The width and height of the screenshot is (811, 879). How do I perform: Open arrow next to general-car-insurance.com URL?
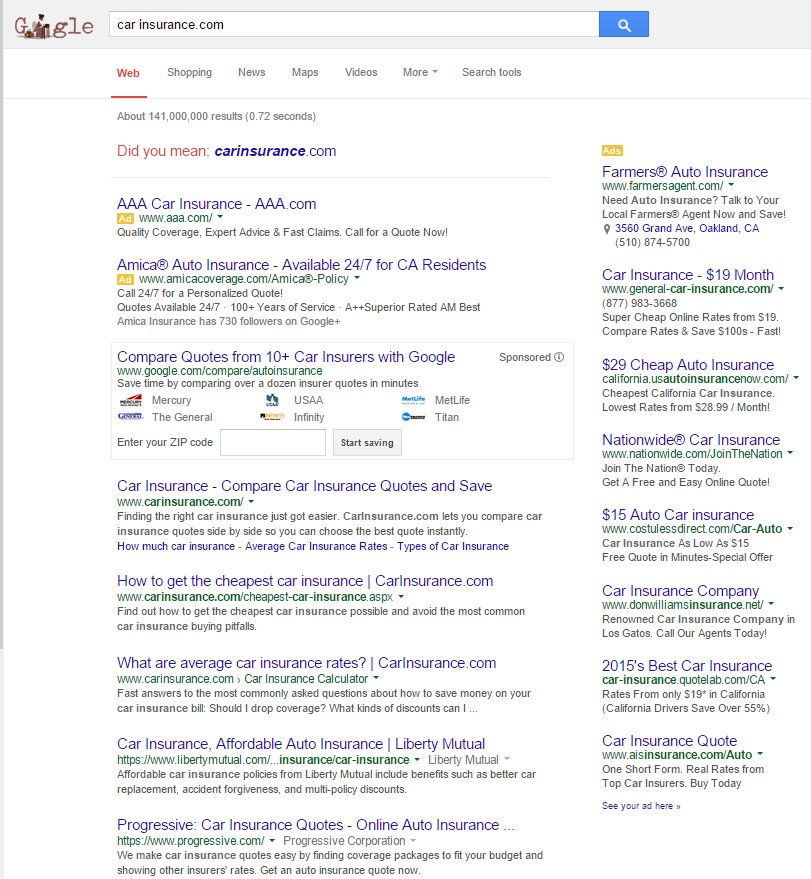[x=781, y=288]
